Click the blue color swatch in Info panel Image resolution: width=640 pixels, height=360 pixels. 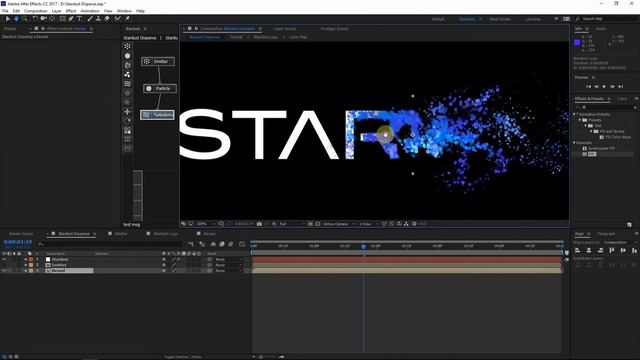tap(577, 42)
